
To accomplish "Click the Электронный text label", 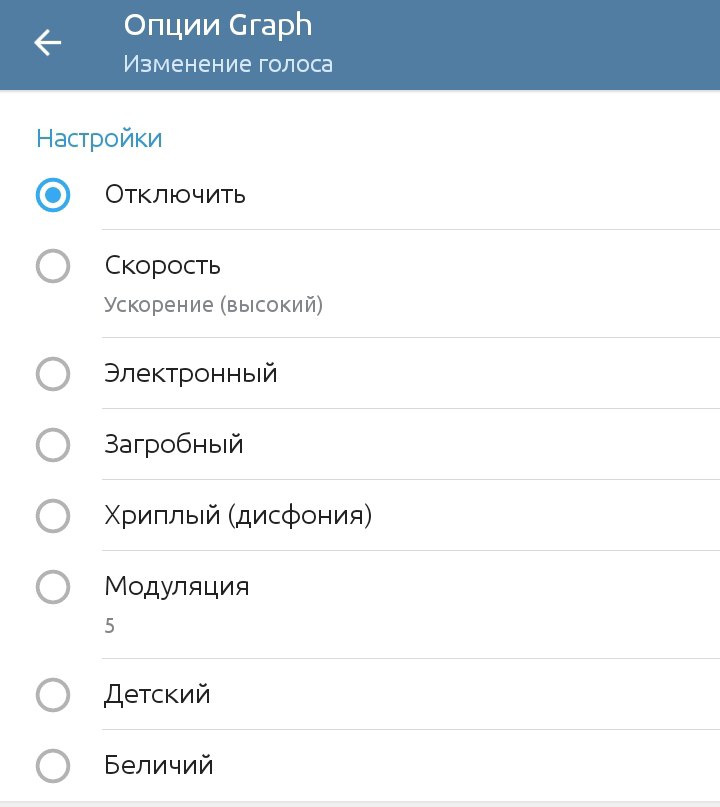I will tap(191, 374).
